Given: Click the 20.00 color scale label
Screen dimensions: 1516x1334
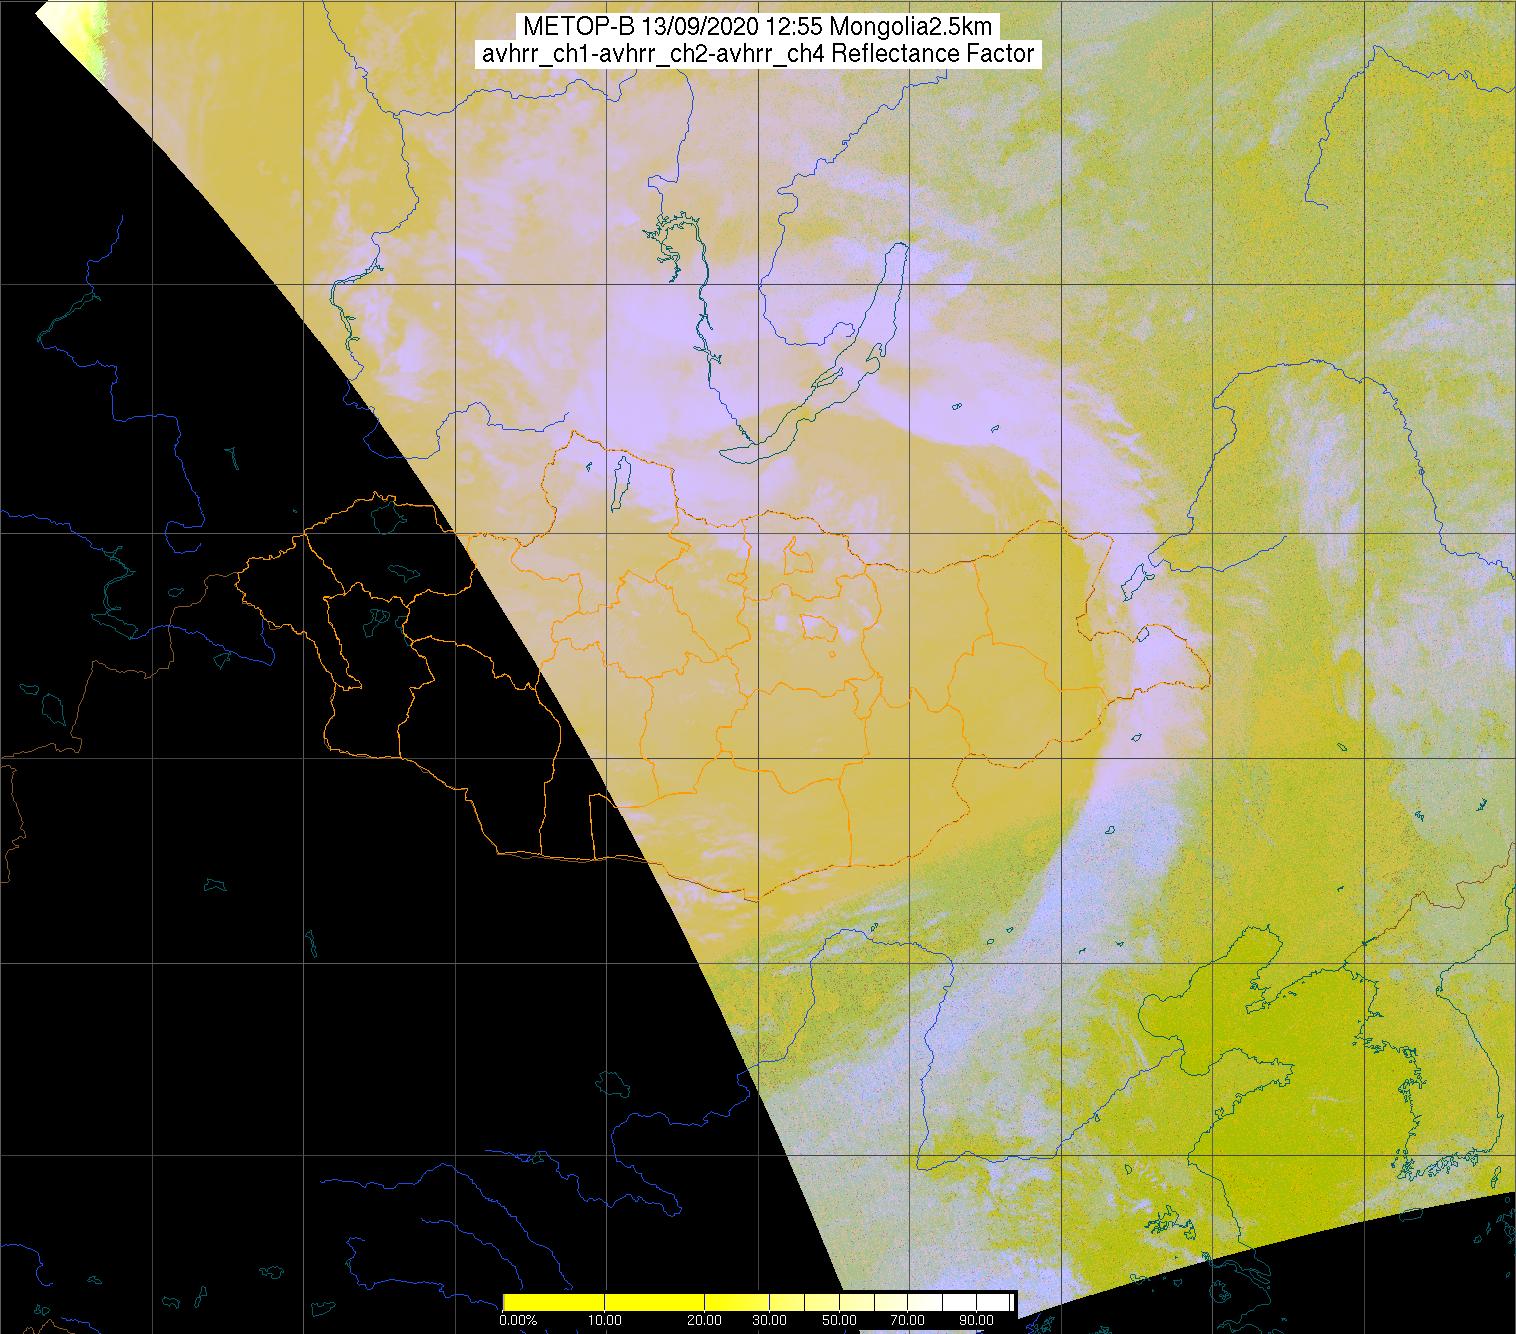Looking at the screenshot, I should (x=705, y=1320).
